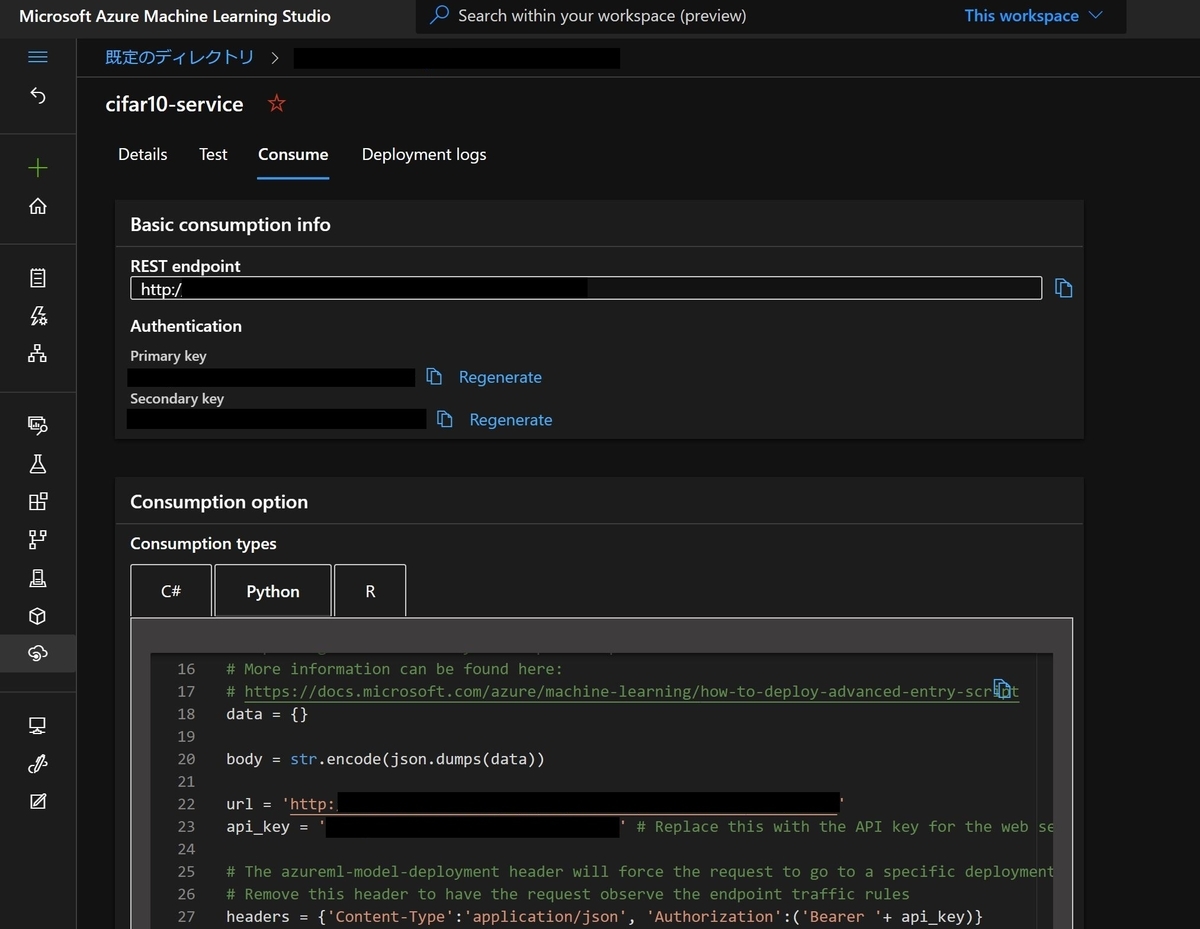Go to Home via house icon
This screenshot has height=929, width=1200.
[37, 206]
